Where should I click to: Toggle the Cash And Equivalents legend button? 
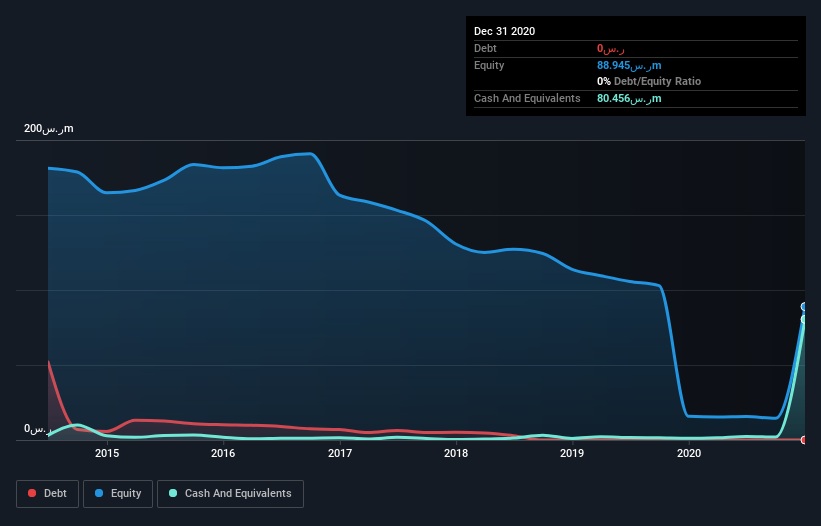pos(230,494)
